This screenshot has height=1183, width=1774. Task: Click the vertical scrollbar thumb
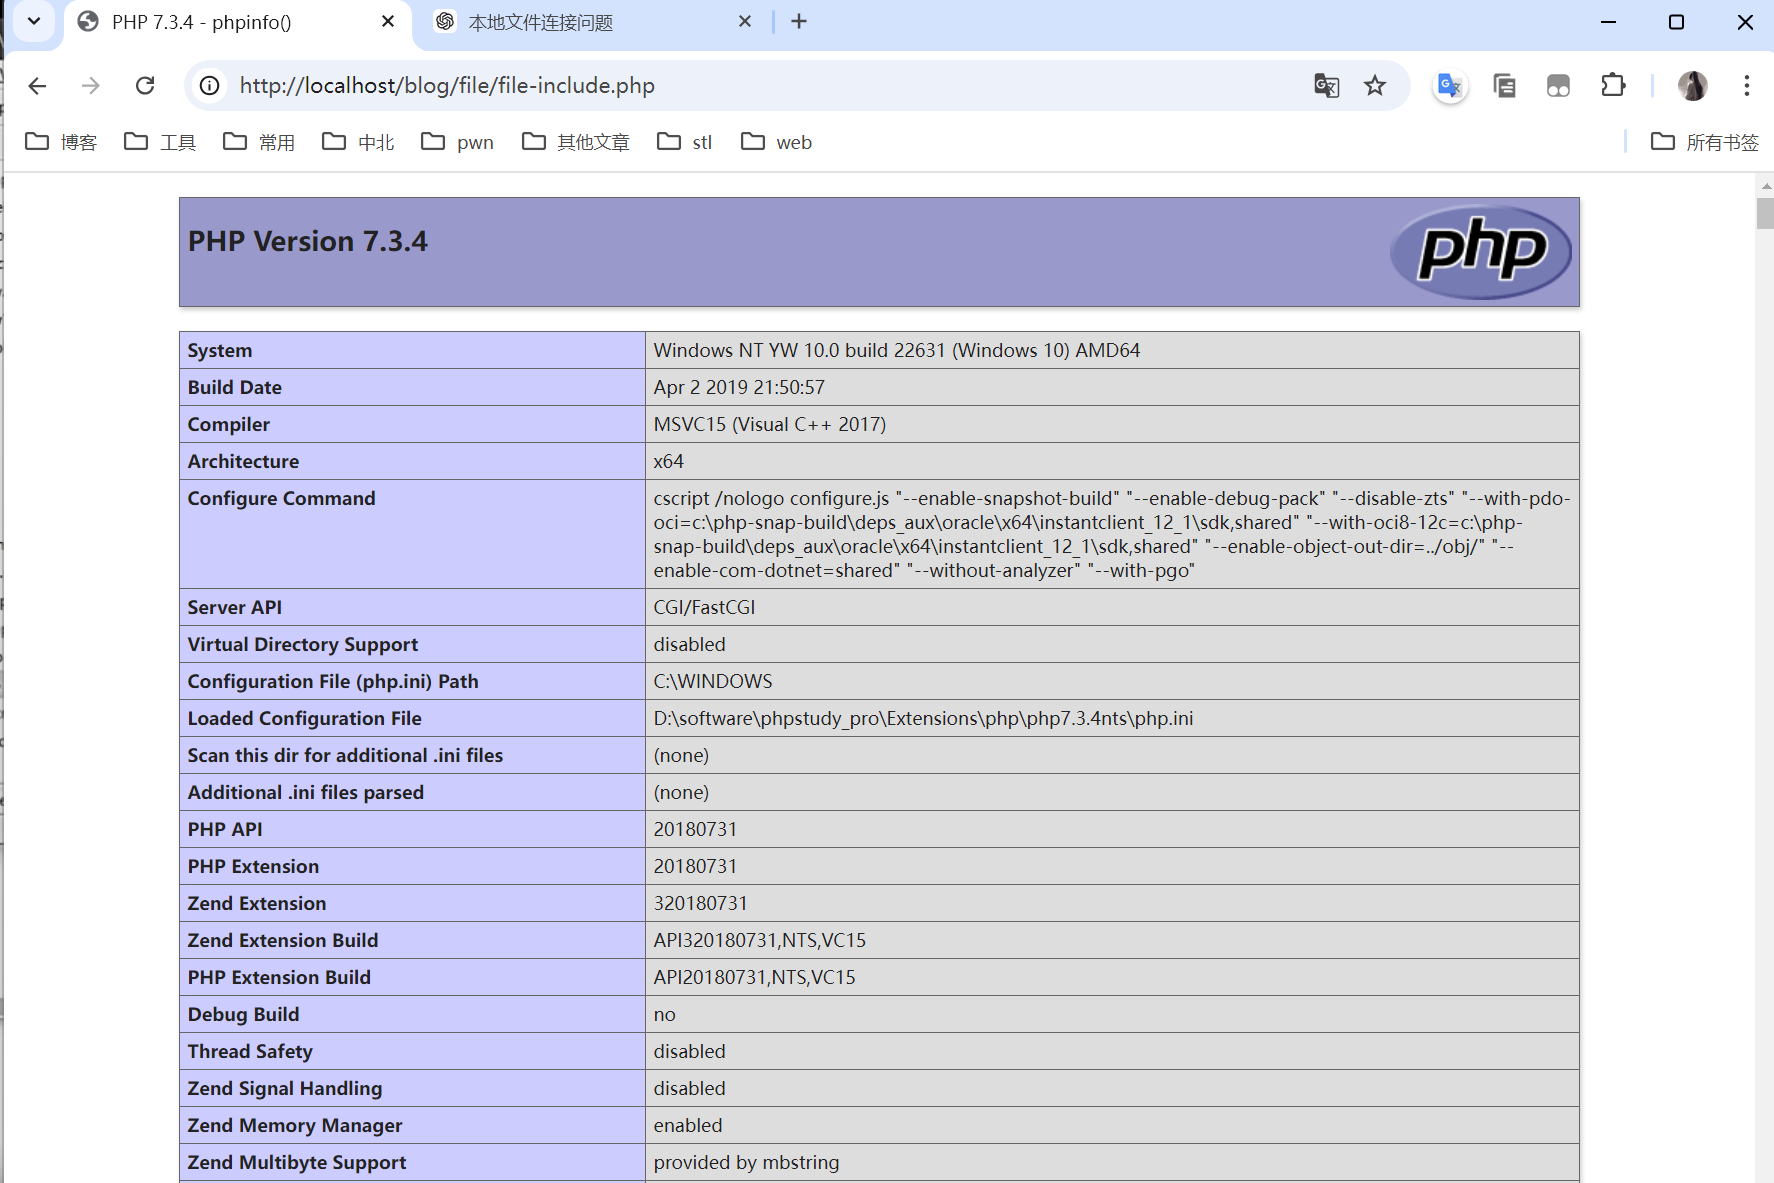tap(1765, 214)
